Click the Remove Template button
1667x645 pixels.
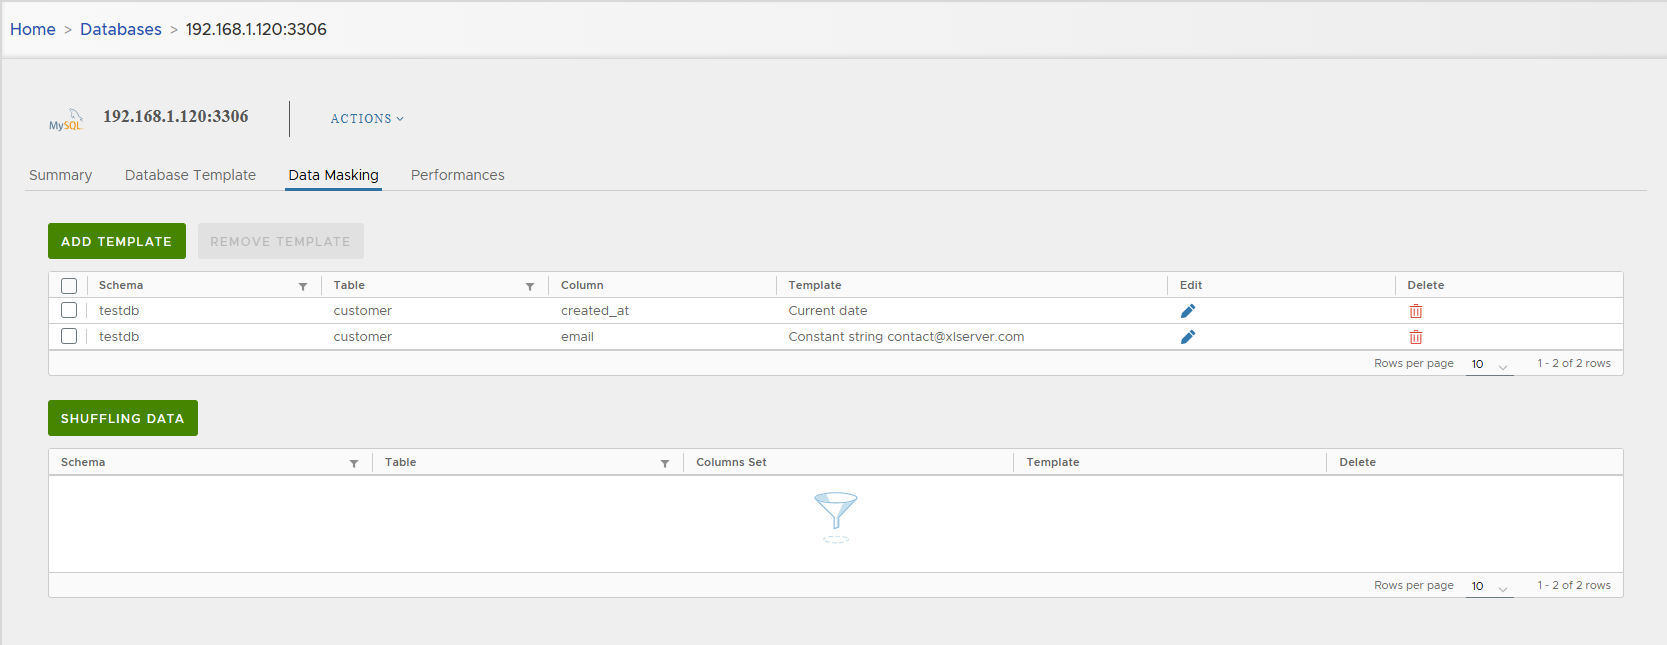point(281,241)
